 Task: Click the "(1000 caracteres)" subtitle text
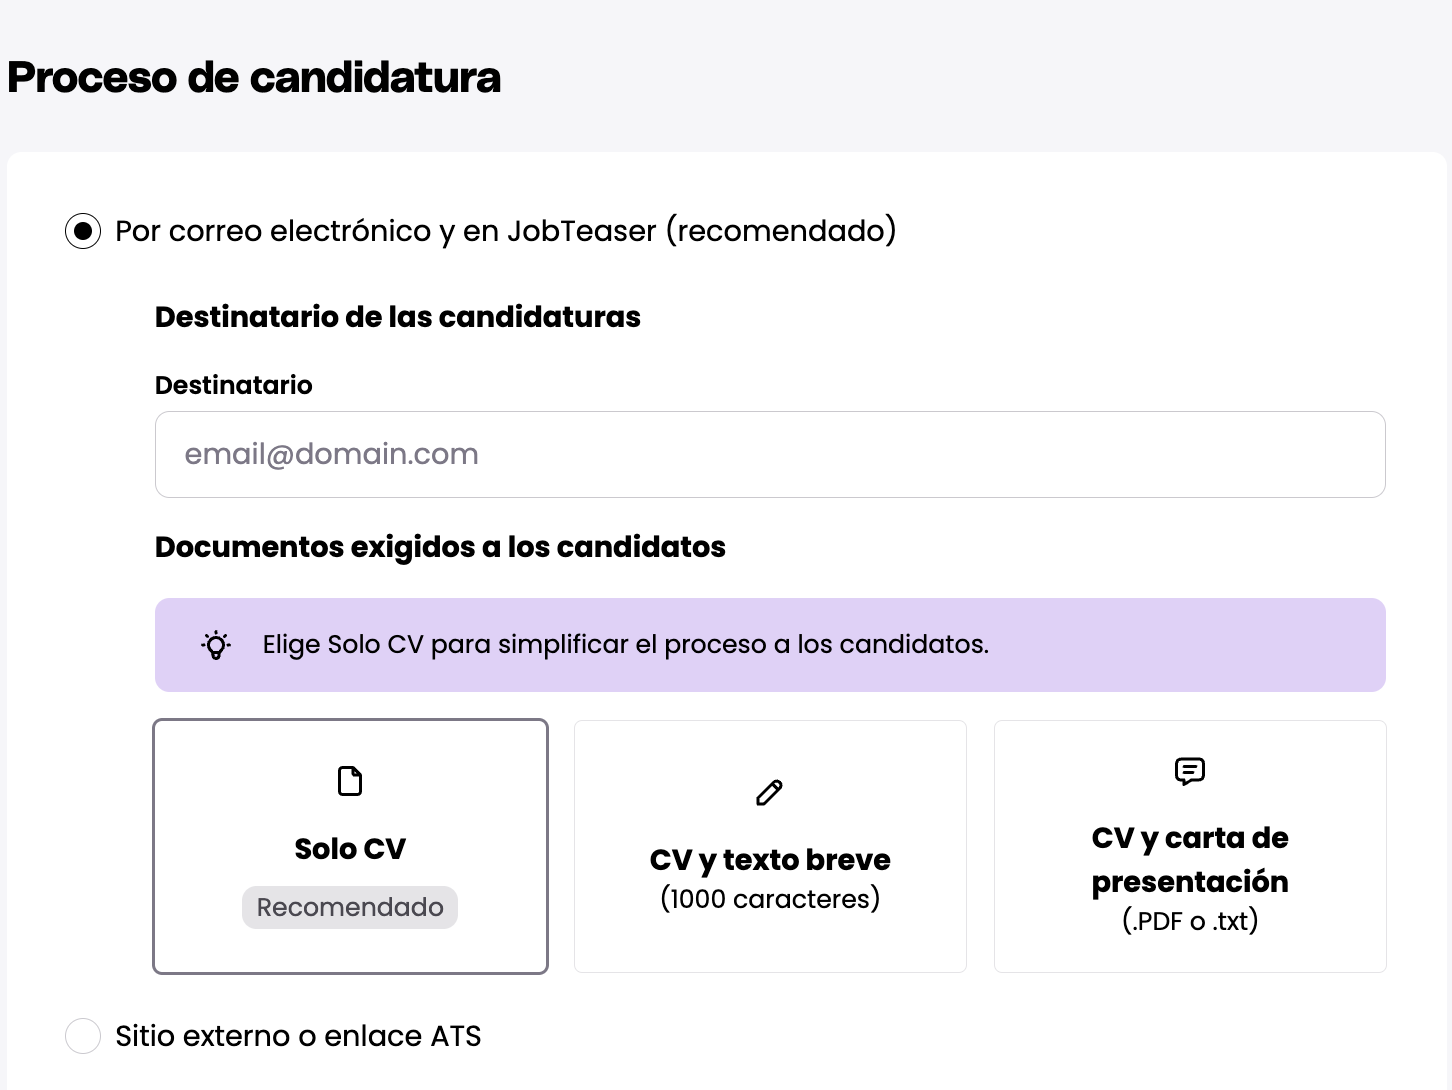pos(770,899)
